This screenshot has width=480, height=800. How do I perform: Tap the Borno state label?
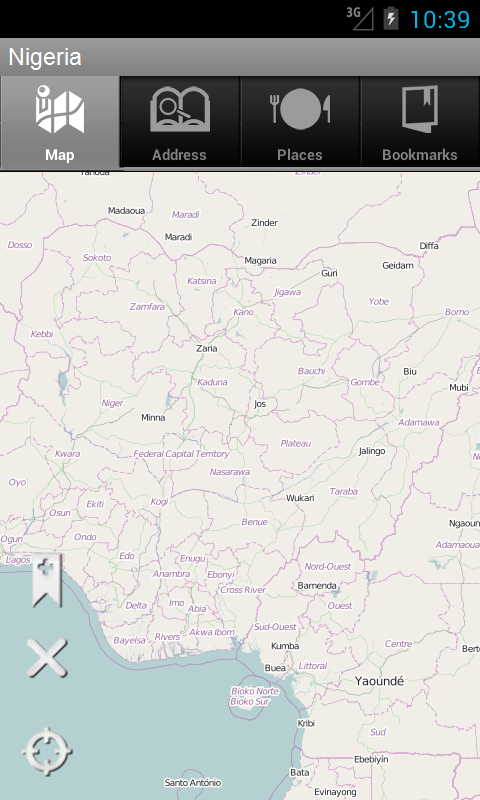(x=457, y=312)
